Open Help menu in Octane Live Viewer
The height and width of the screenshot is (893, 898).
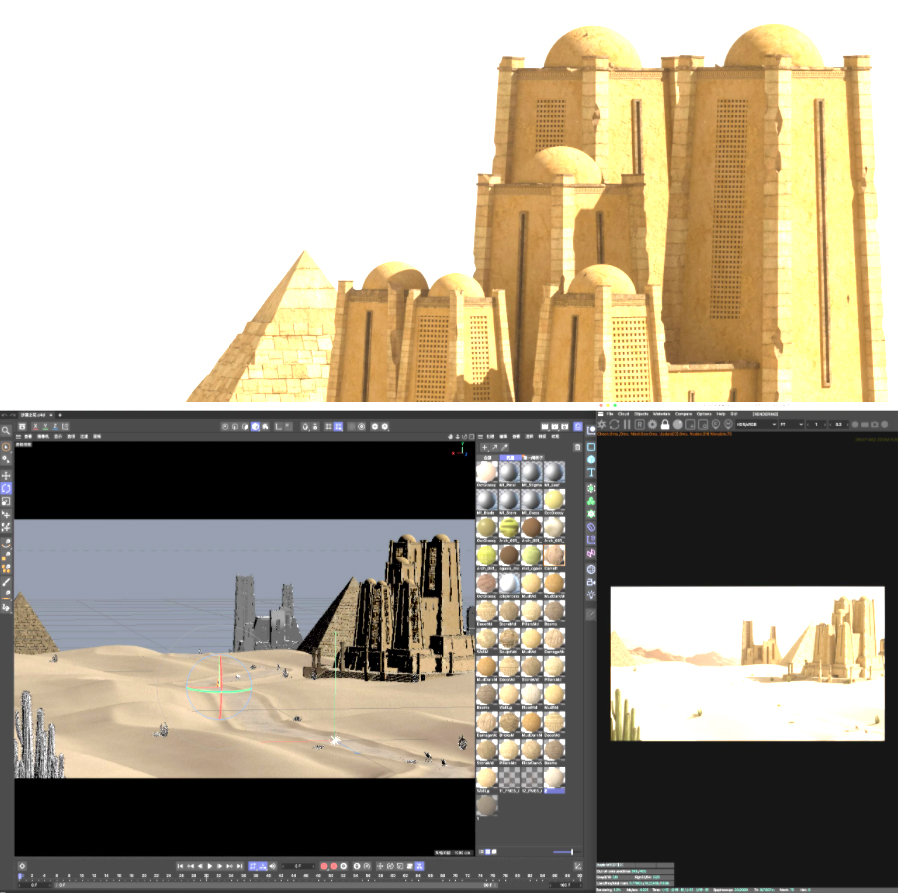pos(721,414)
